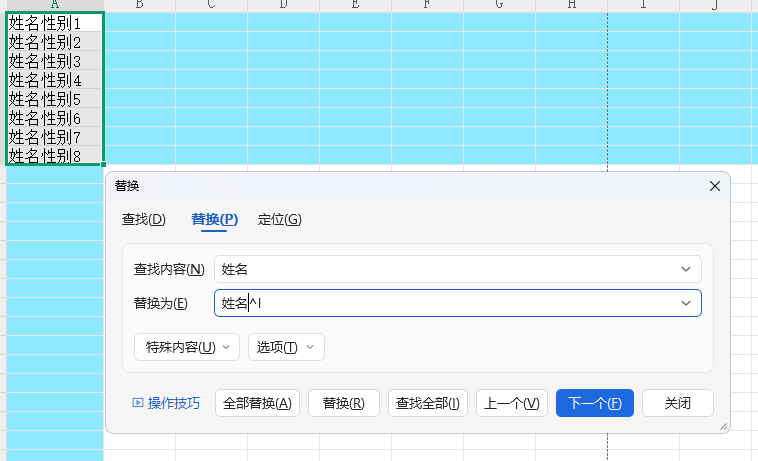Select column D header
This screenshot has width=758, height=461.
(283, 5)
